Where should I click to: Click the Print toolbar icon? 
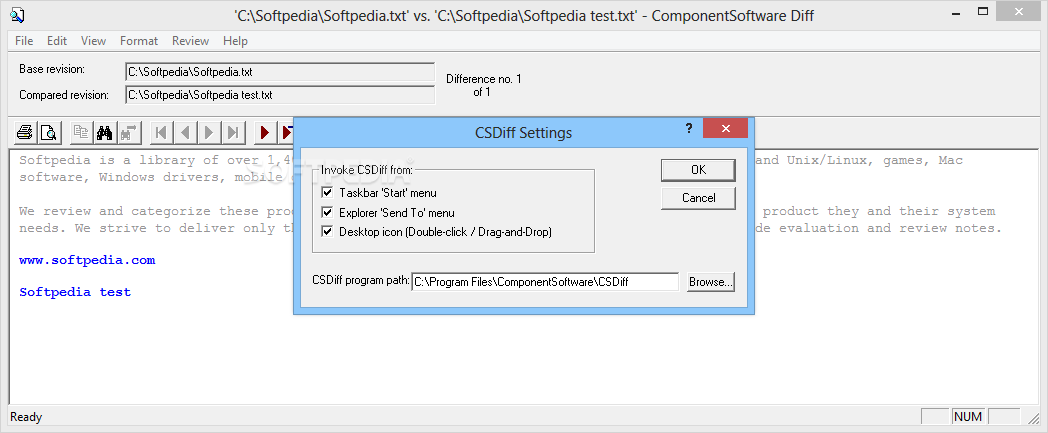[x=25, y=132]
